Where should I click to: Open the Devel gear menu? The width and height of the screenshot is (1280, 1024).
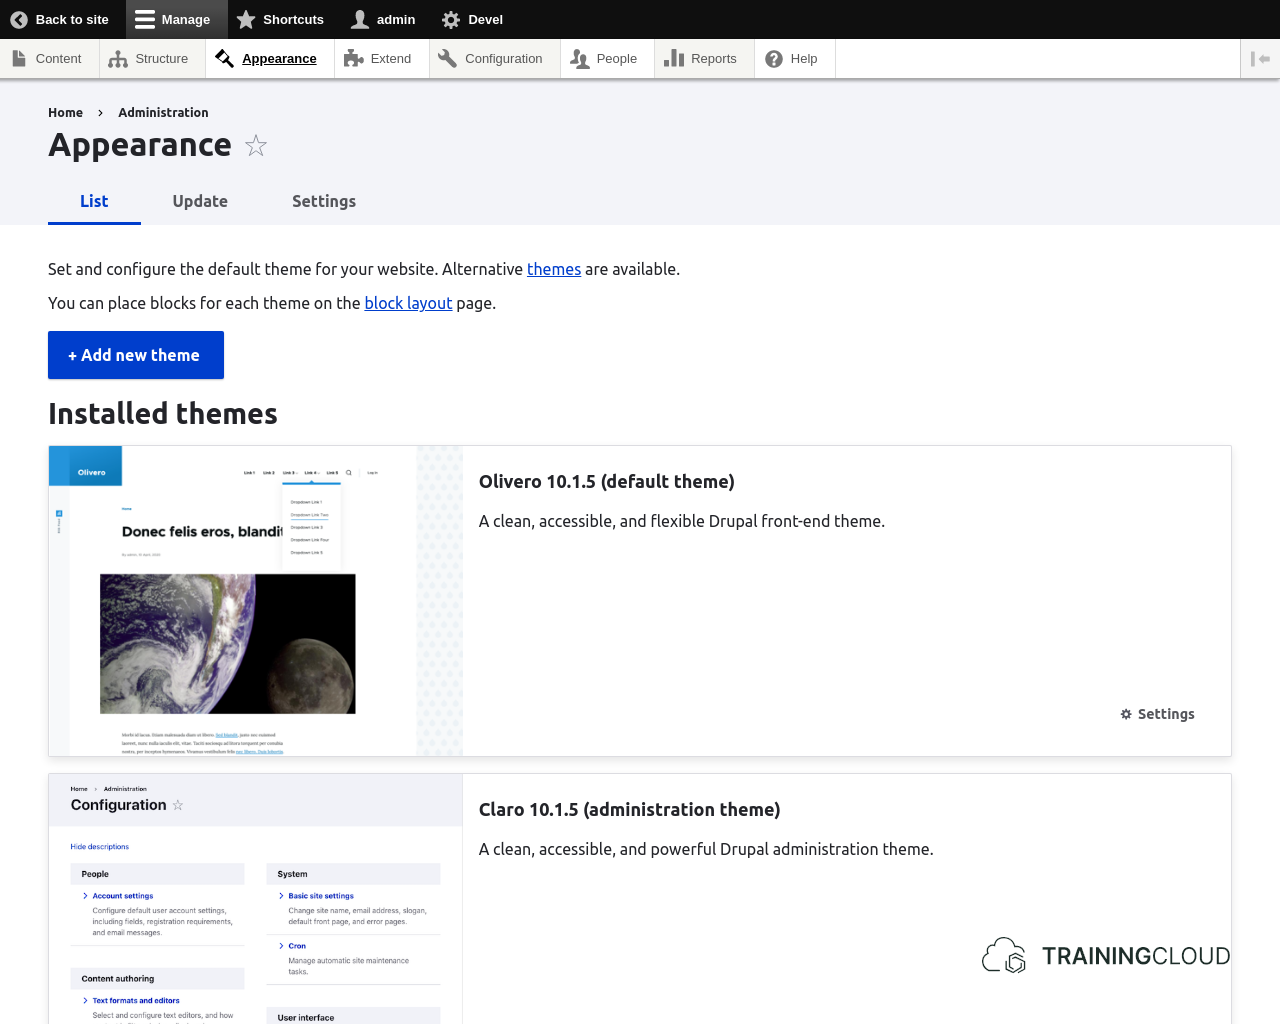(x=472, y=19)
